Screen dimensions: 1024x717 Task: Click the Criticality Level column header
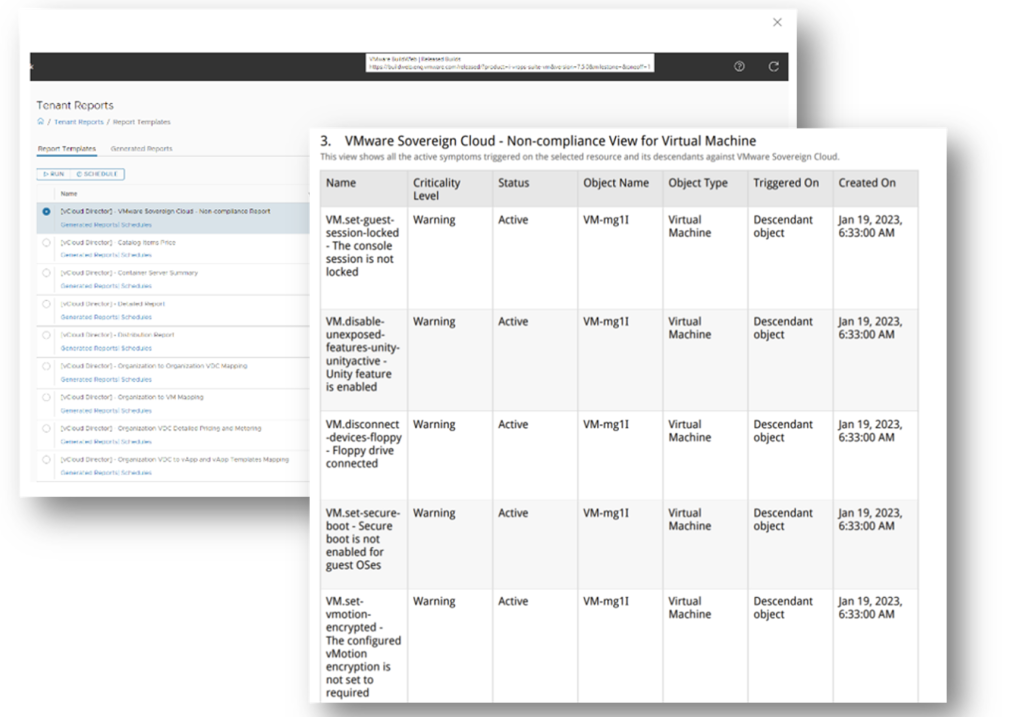(x=437, y=189)
